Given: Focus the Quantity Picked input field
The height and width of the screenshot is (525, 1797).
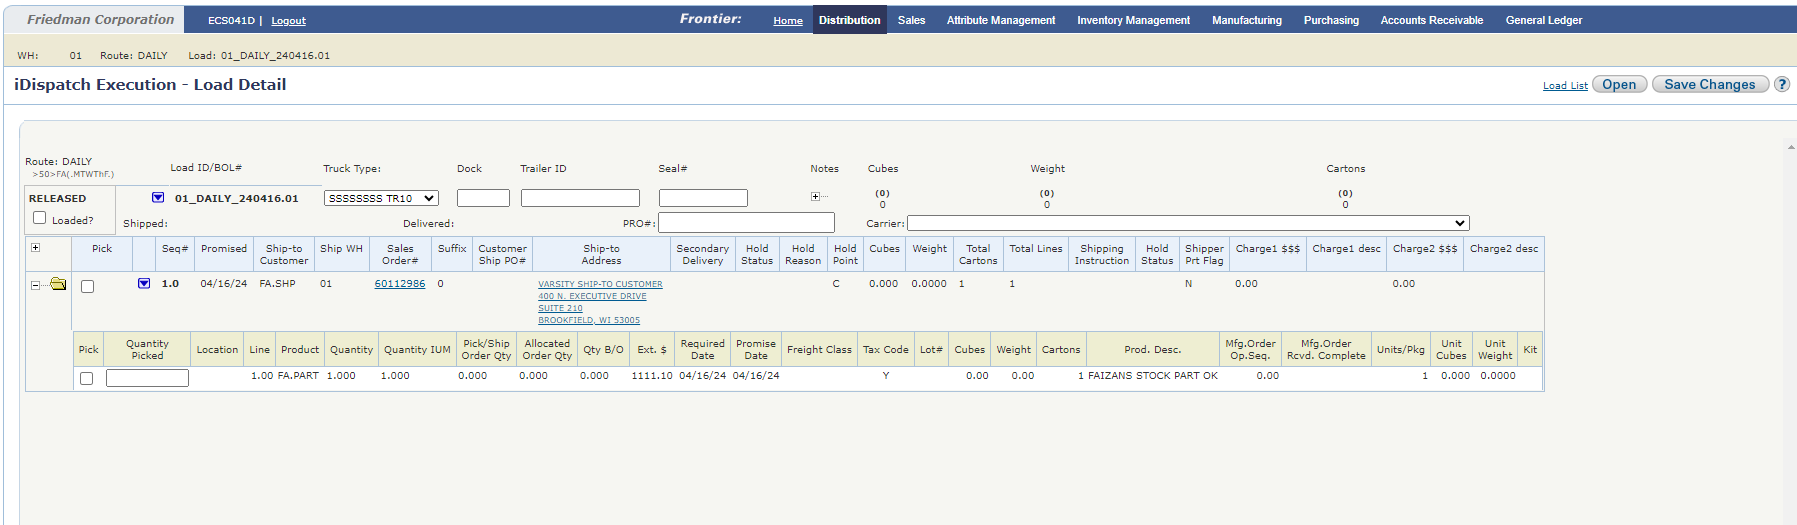Looking at the screenshot, I should click(147, 378).
